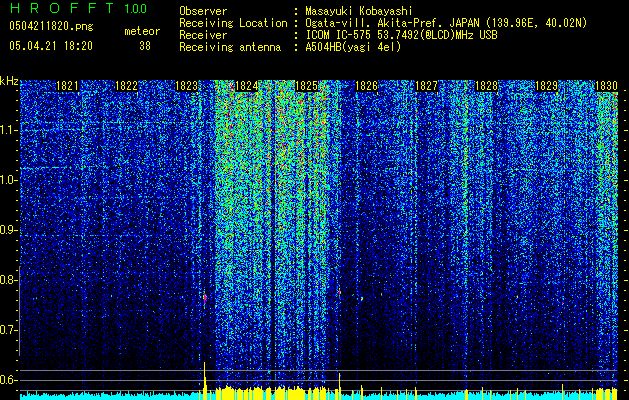Click the 'meteor' label
This screenshot has height=400, width=629.
click(x=142, y=31)
